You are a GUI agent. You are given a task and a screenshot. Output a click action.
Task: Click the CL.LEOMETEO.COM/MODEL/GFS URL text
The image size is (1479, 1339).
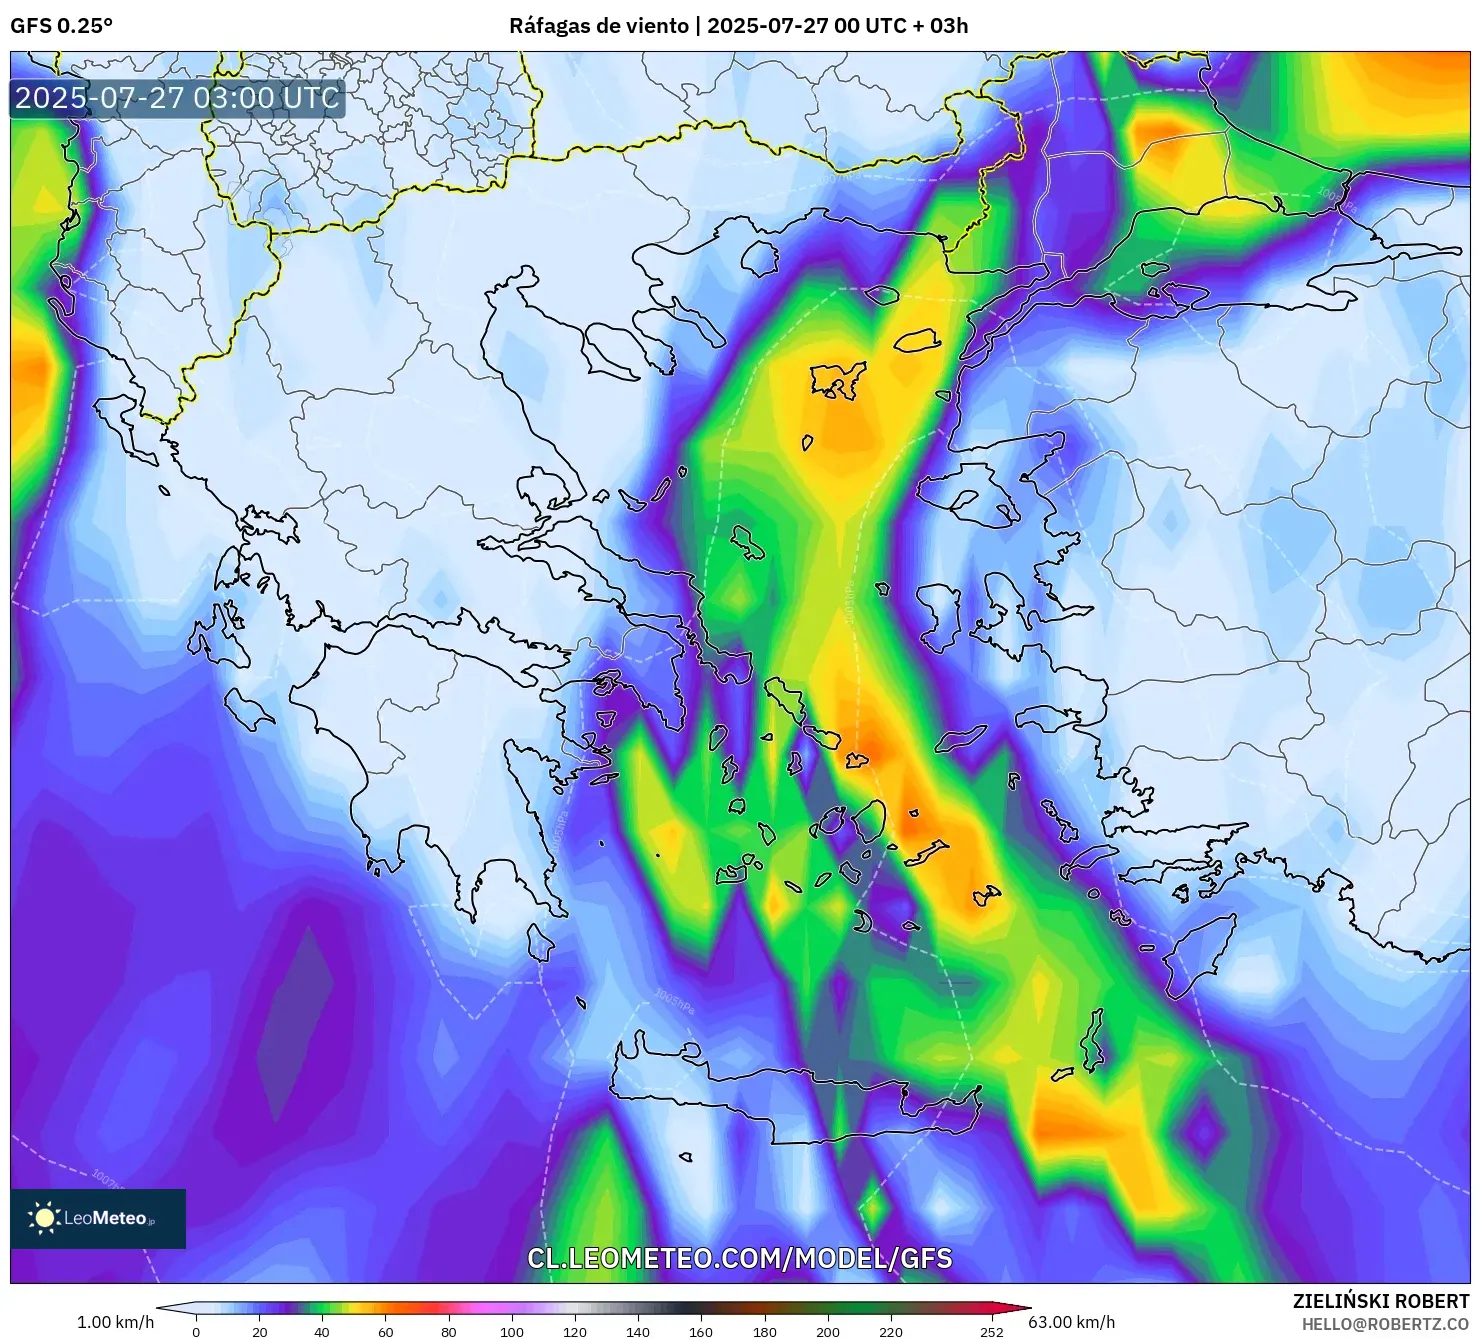pyautogui.click(x=740, y=1258)
